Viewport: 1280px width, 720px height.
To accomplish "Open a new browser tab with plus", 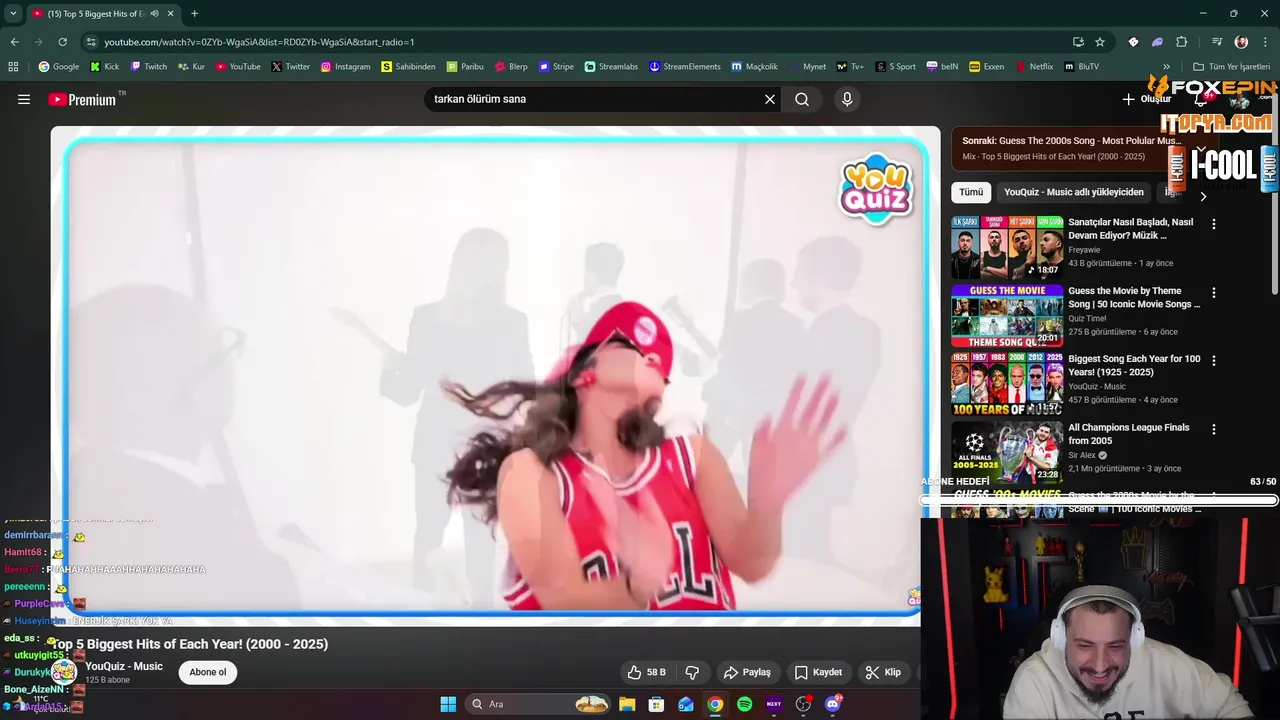I will tap(194, 14).
